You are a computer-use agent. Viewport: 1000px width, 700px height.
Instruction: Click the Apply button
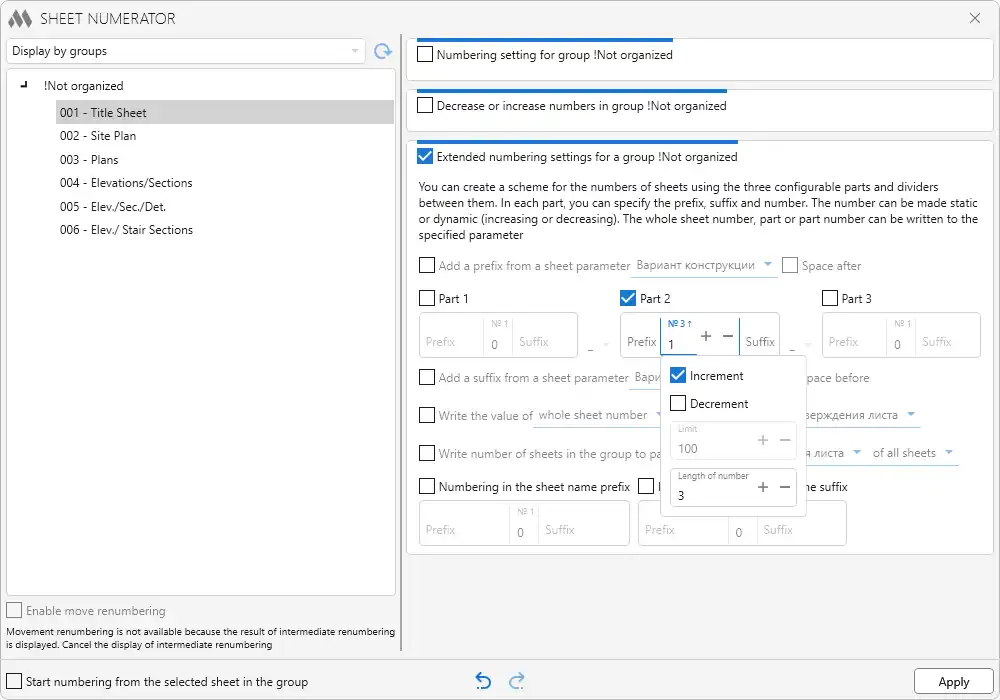953,681
